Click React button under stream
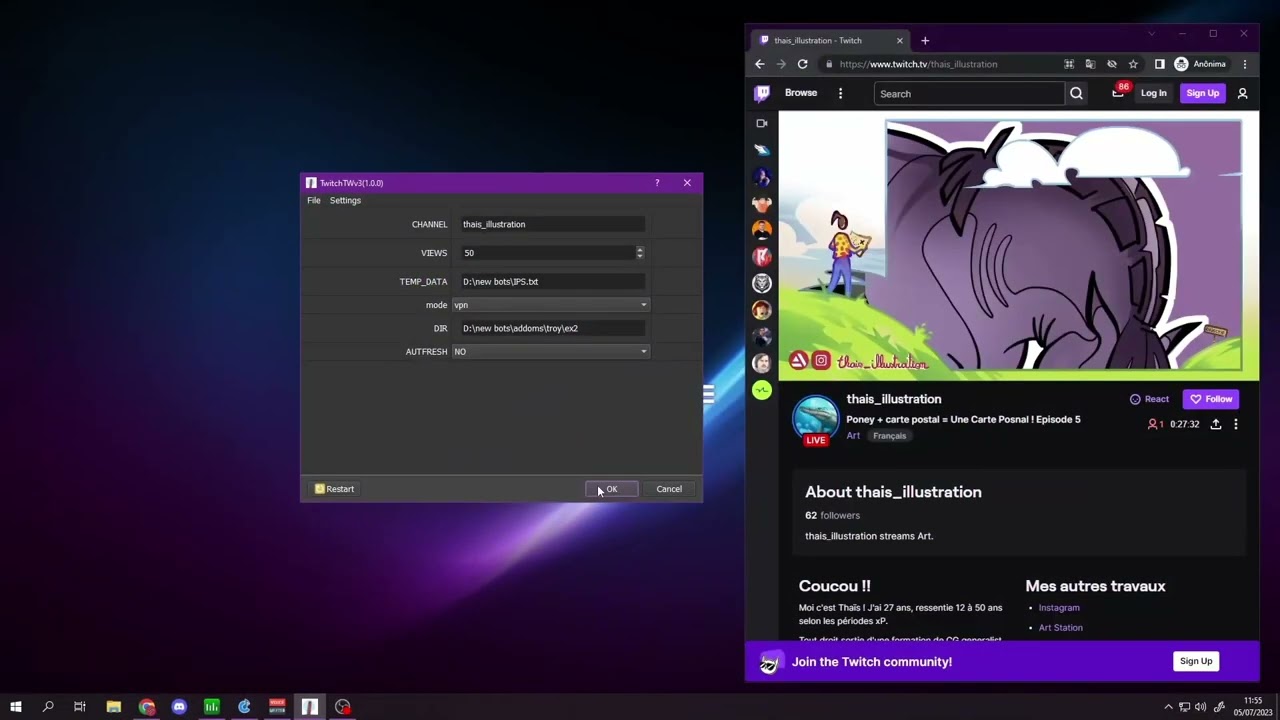Image resolution: width=1280 pixels, height=720 pixels. [1149, 399]
